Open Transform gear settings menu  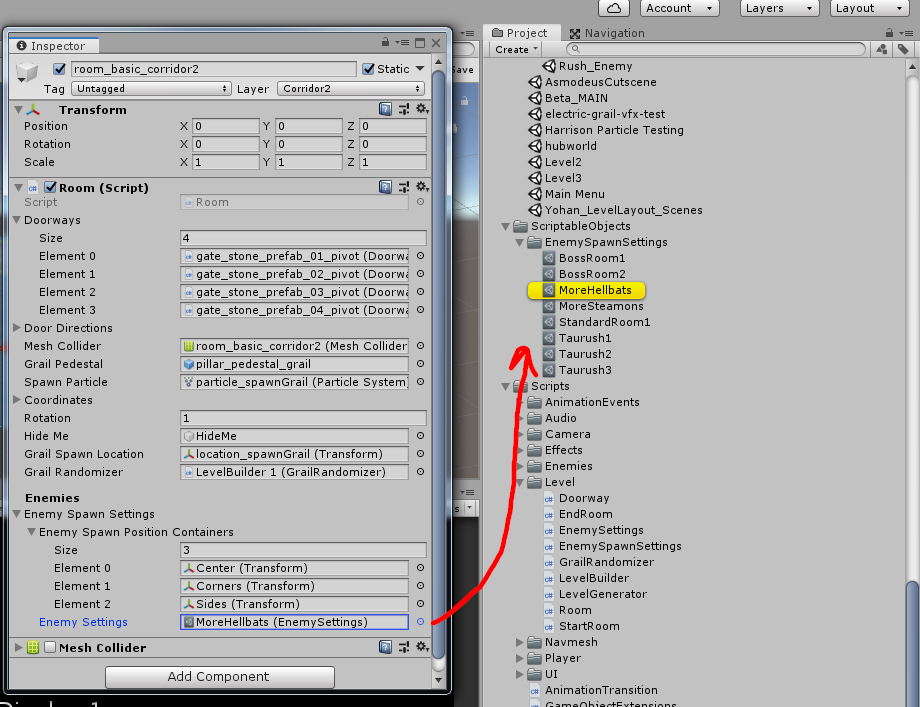422,109
